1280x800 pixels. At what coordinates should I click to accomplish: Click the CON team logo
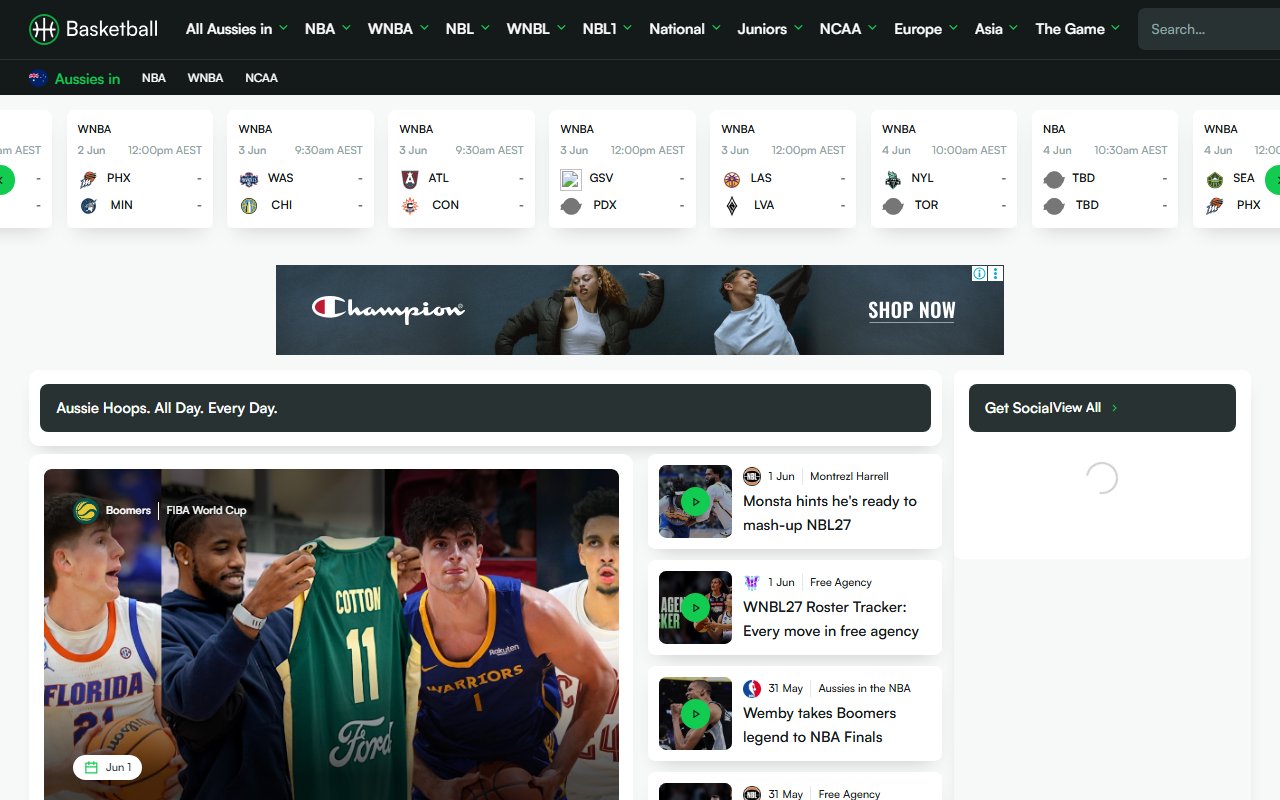[410, 206]
